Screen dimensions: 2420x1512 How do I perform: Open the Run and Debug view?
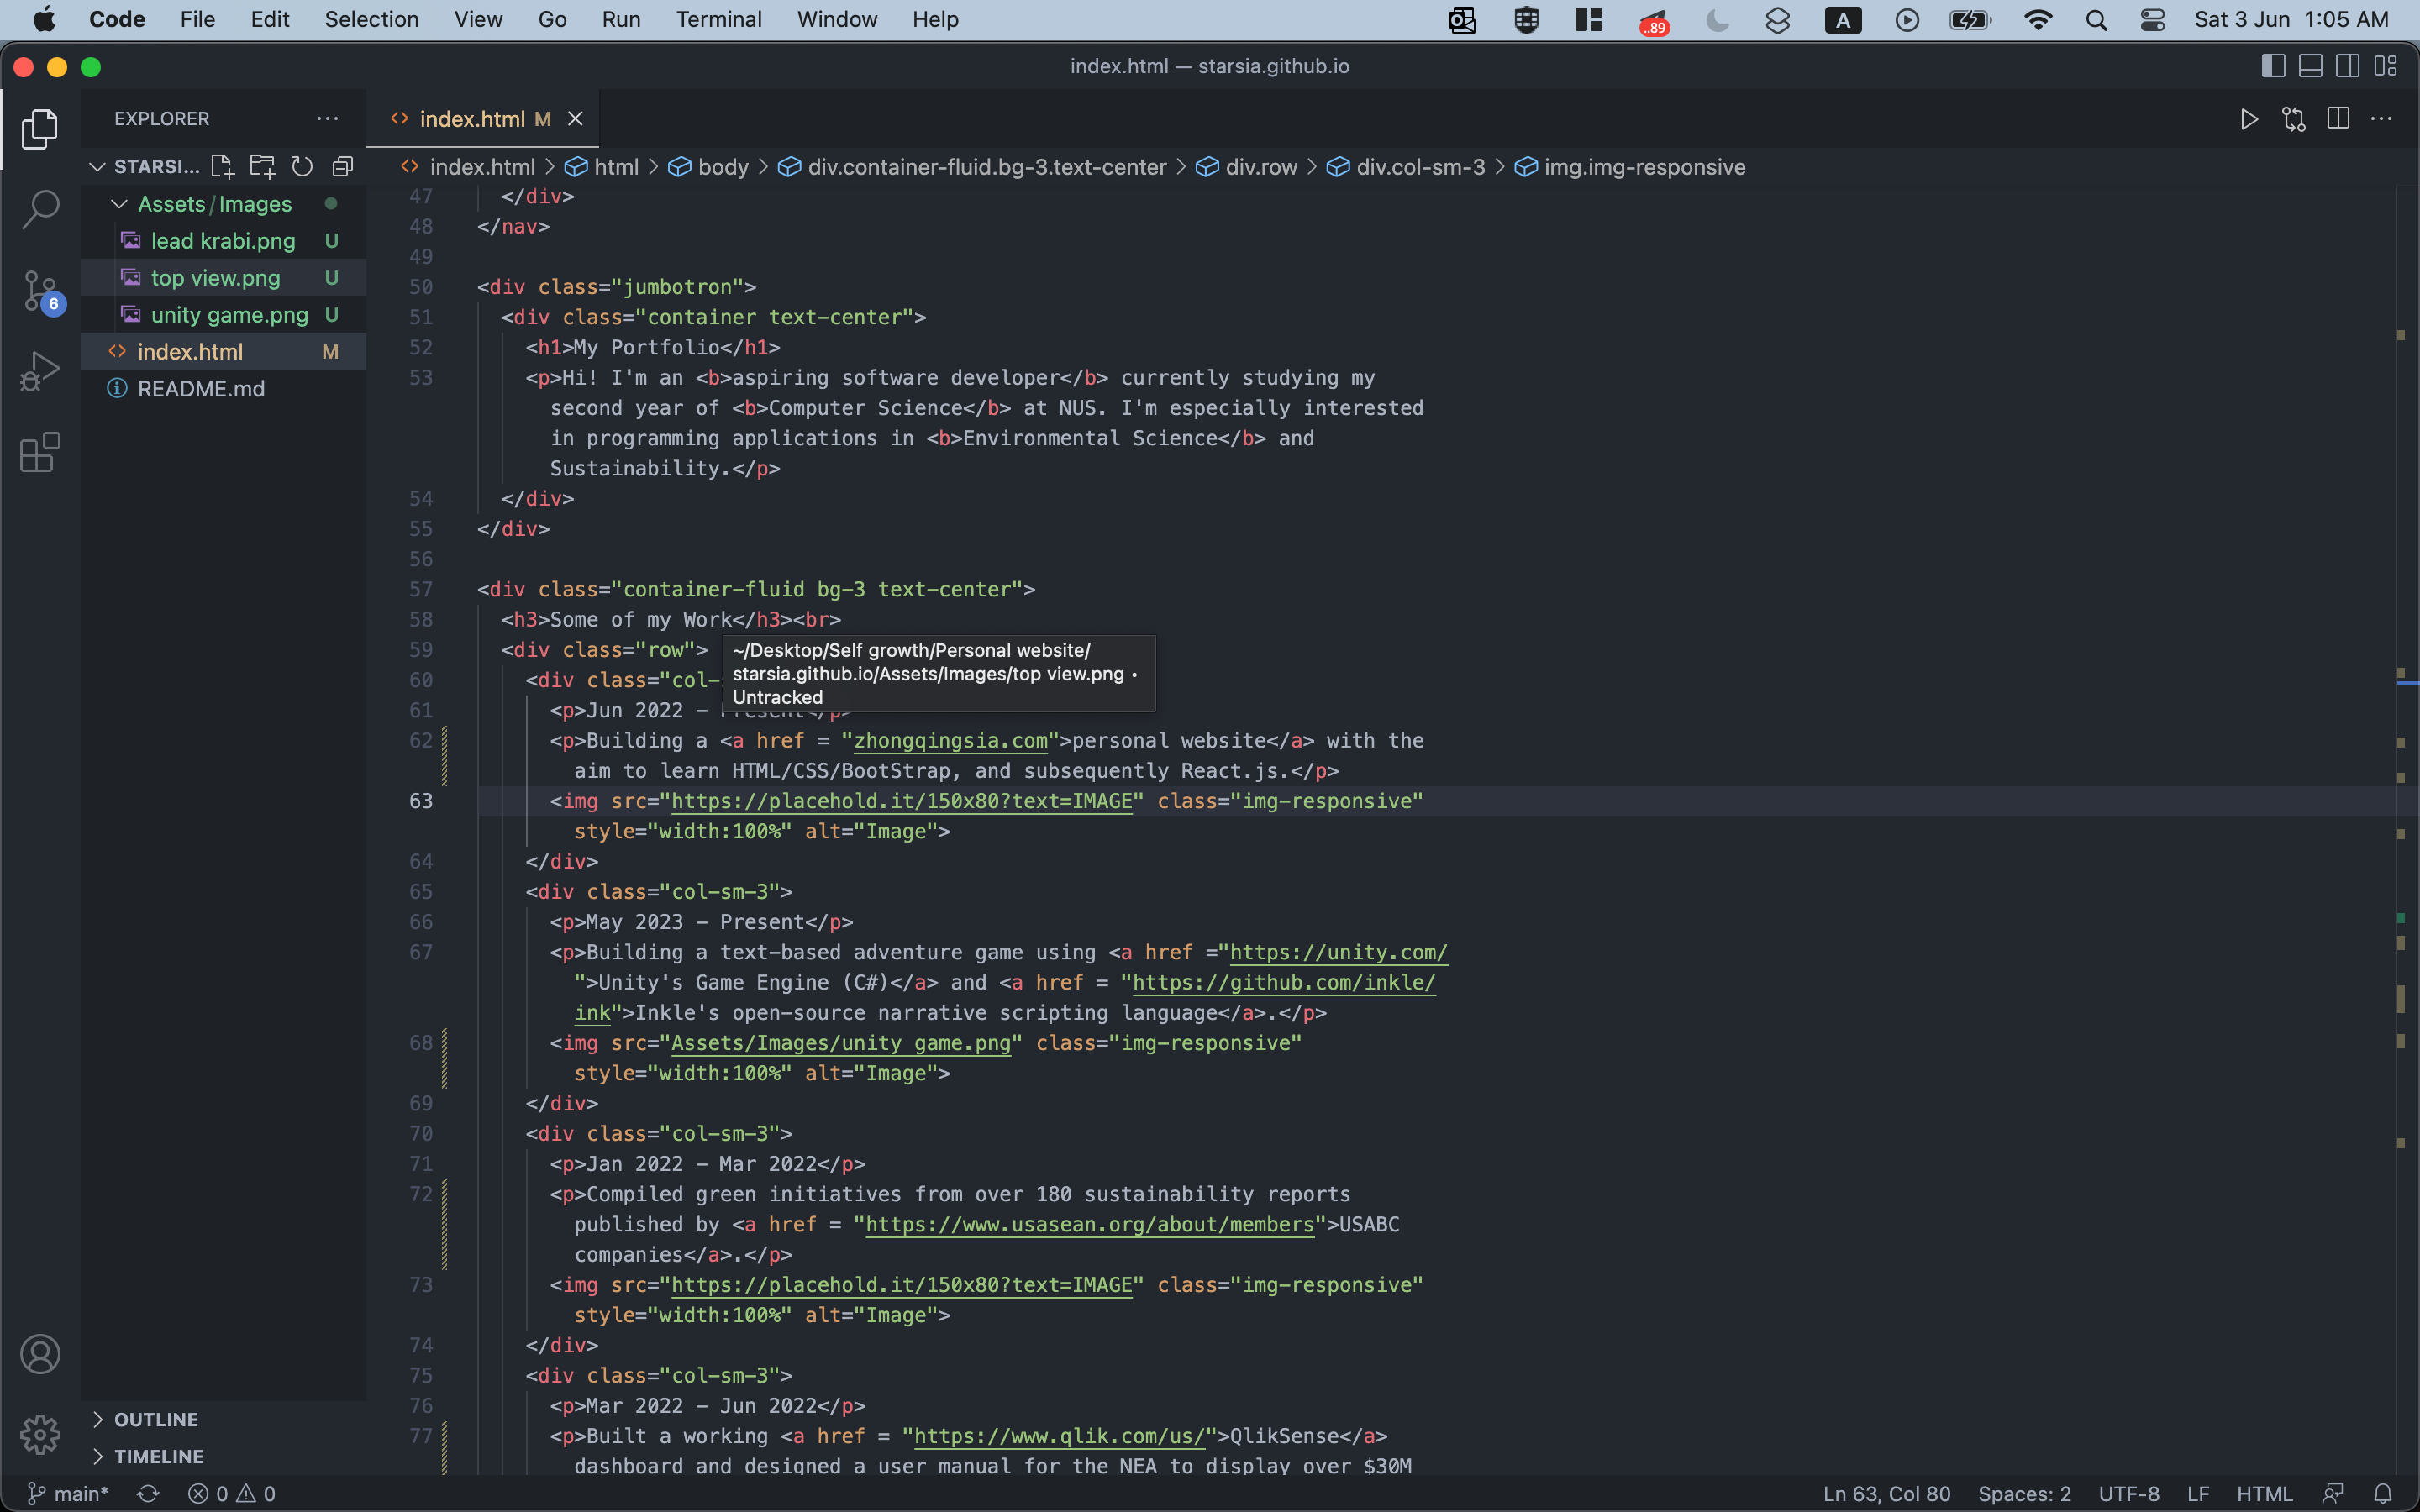(x=40, y=371)
